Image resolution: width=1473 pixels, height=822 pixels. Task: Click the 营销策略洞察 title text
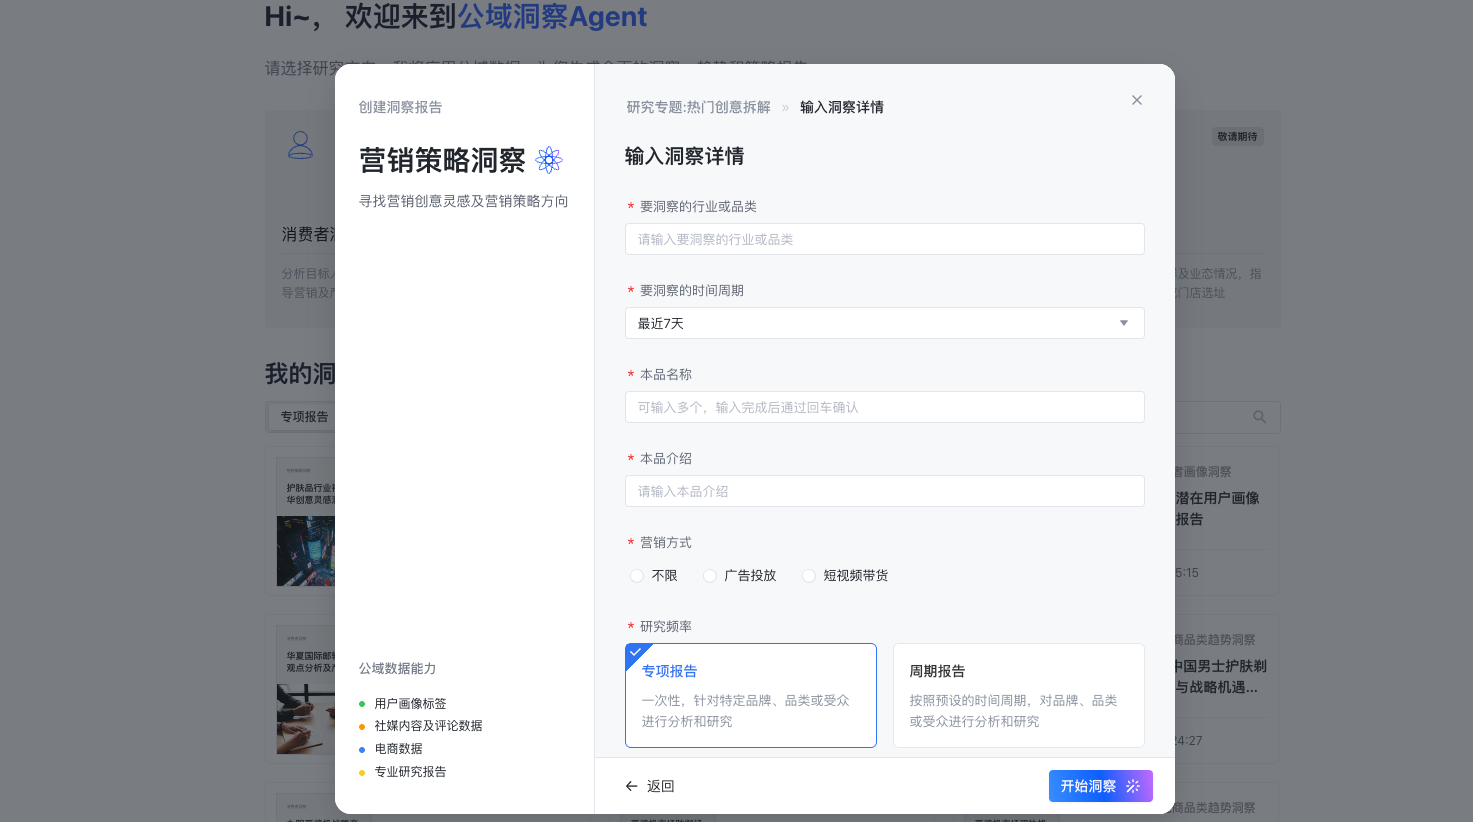[442, 160]
